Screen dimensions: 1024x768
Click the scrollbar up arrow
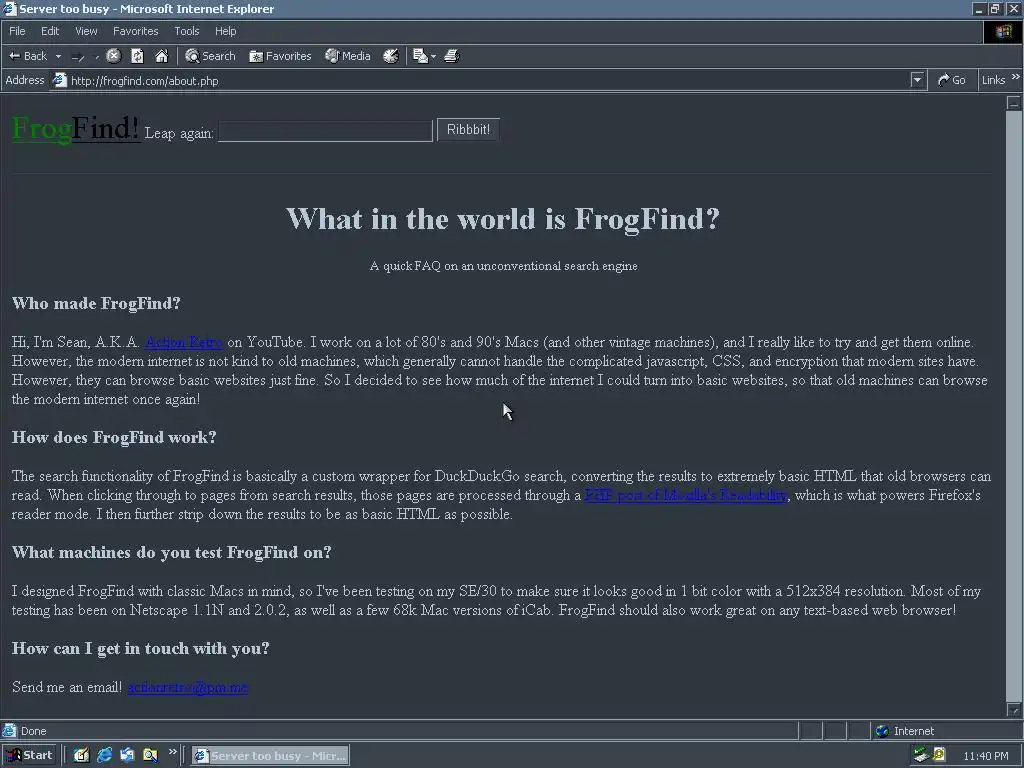coord(1014,103)
